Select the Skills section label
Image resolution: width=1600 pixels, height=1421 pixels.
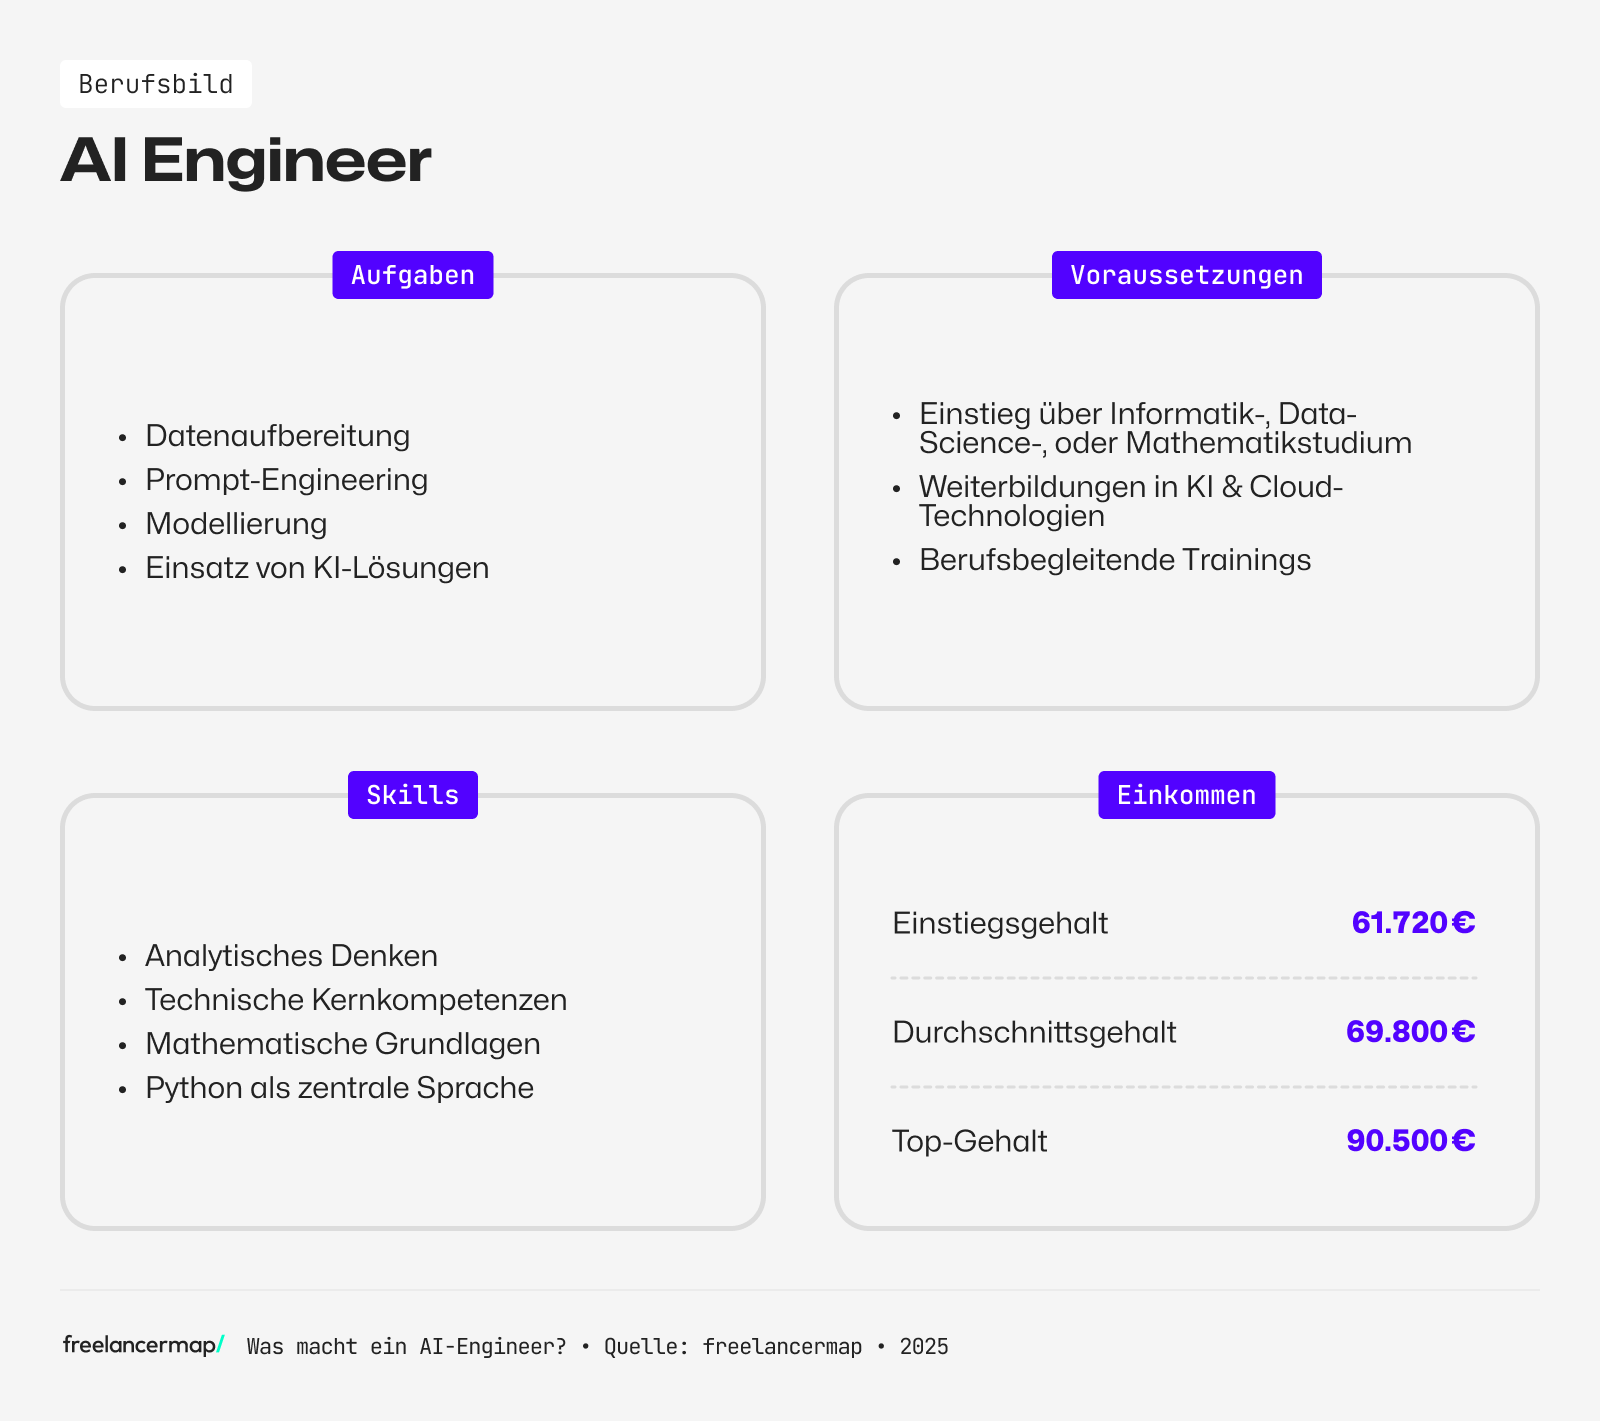click(x=412, y=795)
